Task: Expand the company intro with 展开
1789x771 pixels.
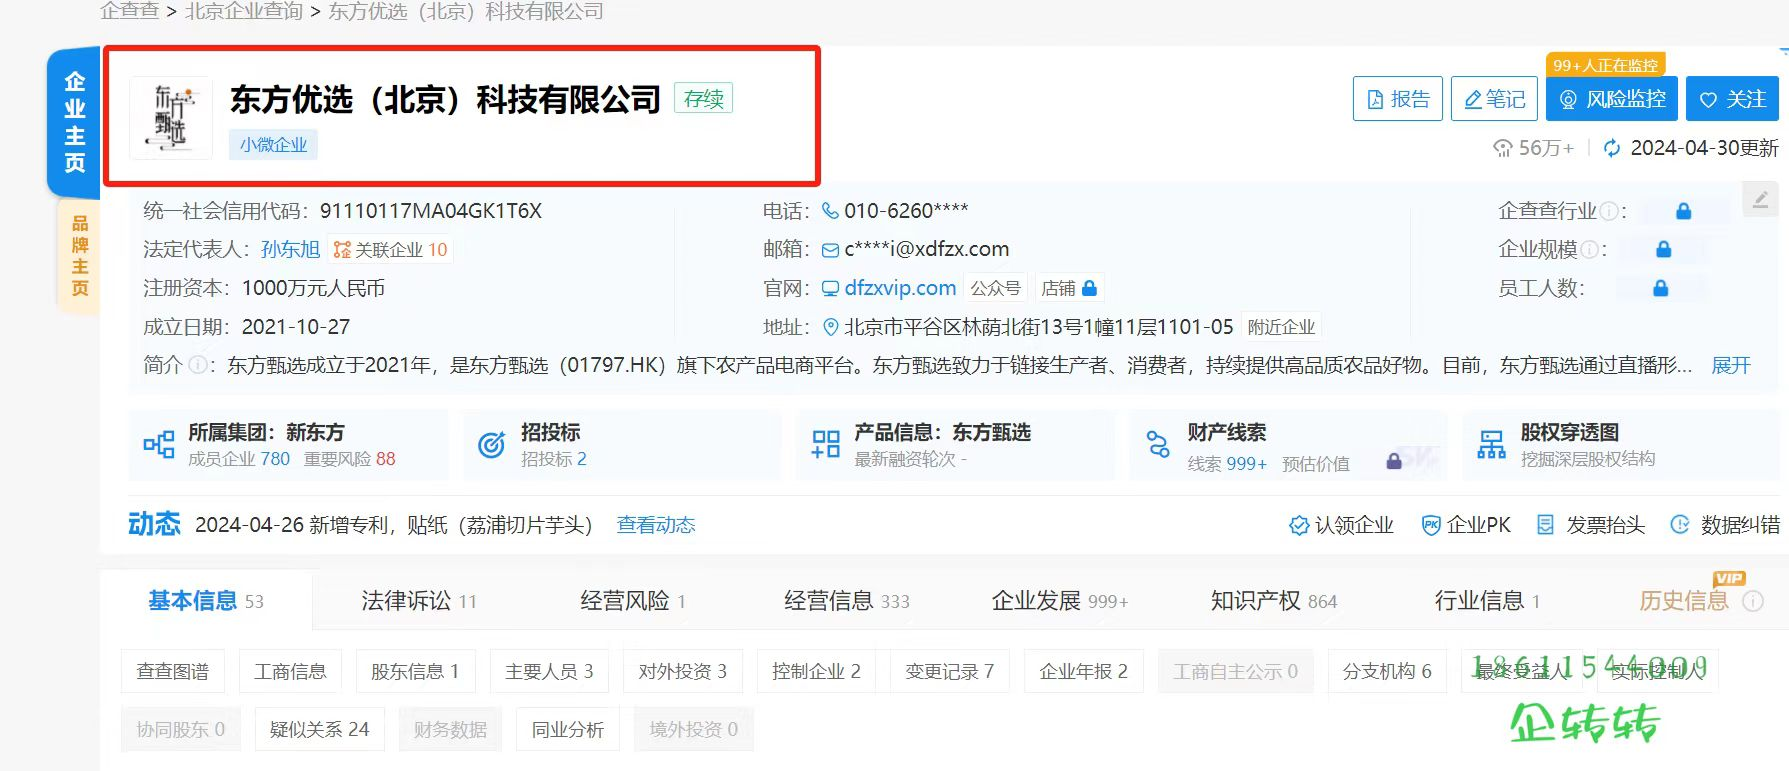Action: click(1731, 365)
